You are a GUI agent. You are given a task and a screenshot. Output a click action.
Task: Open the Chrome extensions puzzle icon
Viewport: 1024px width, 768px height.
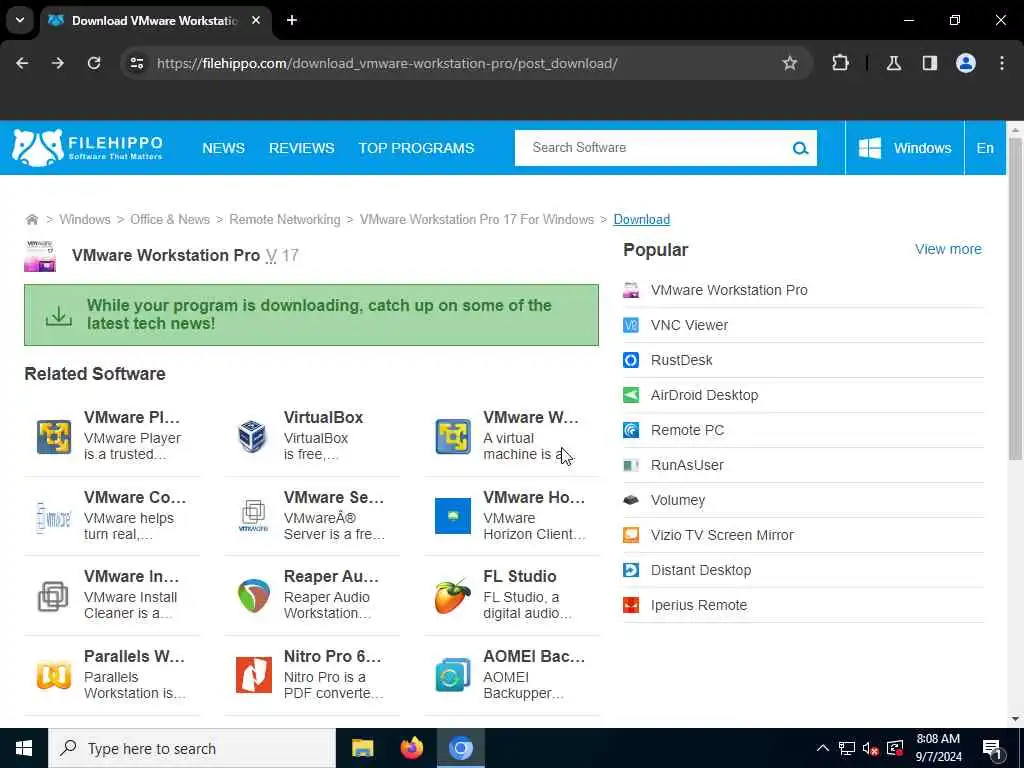click(x=840, y=63)
